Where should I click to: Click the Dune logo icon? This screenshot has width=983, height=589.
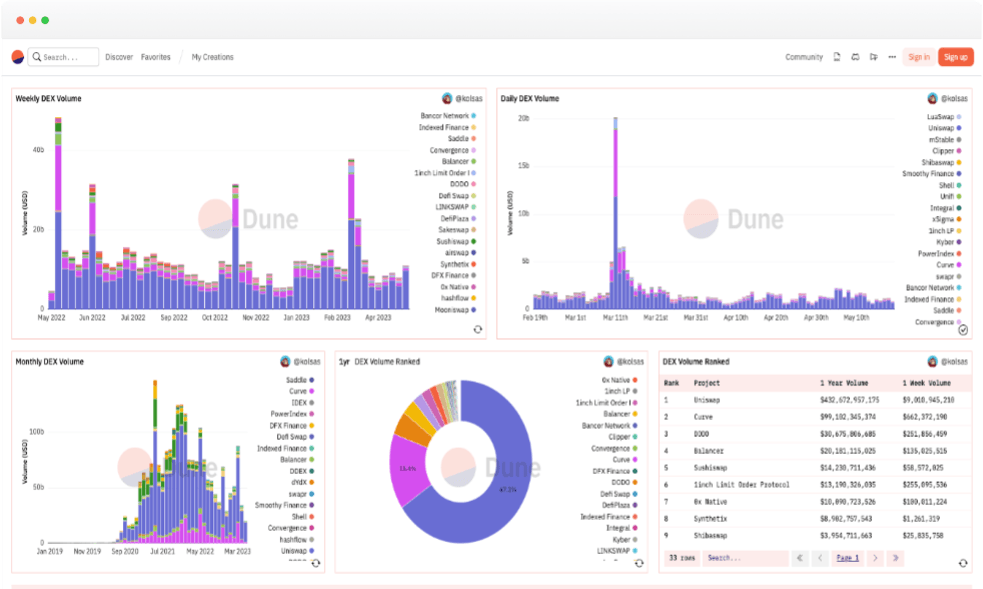(x=18, y=57)
